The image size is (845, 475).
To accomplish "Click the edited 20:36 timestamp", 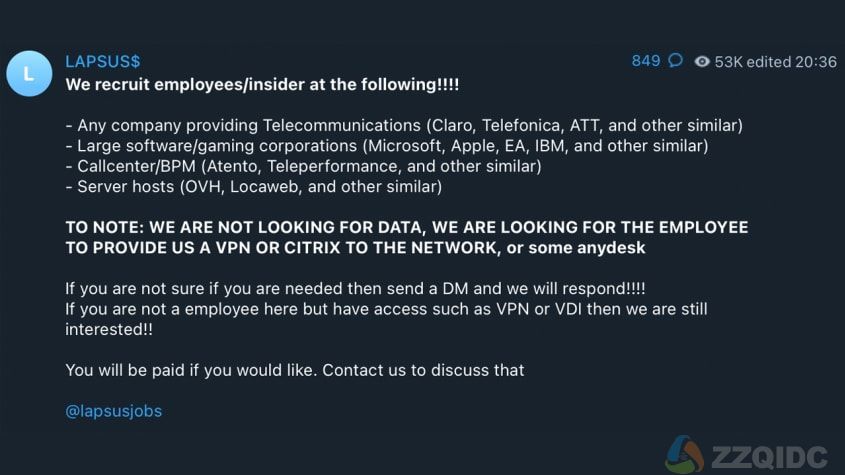I will point(792,62).
